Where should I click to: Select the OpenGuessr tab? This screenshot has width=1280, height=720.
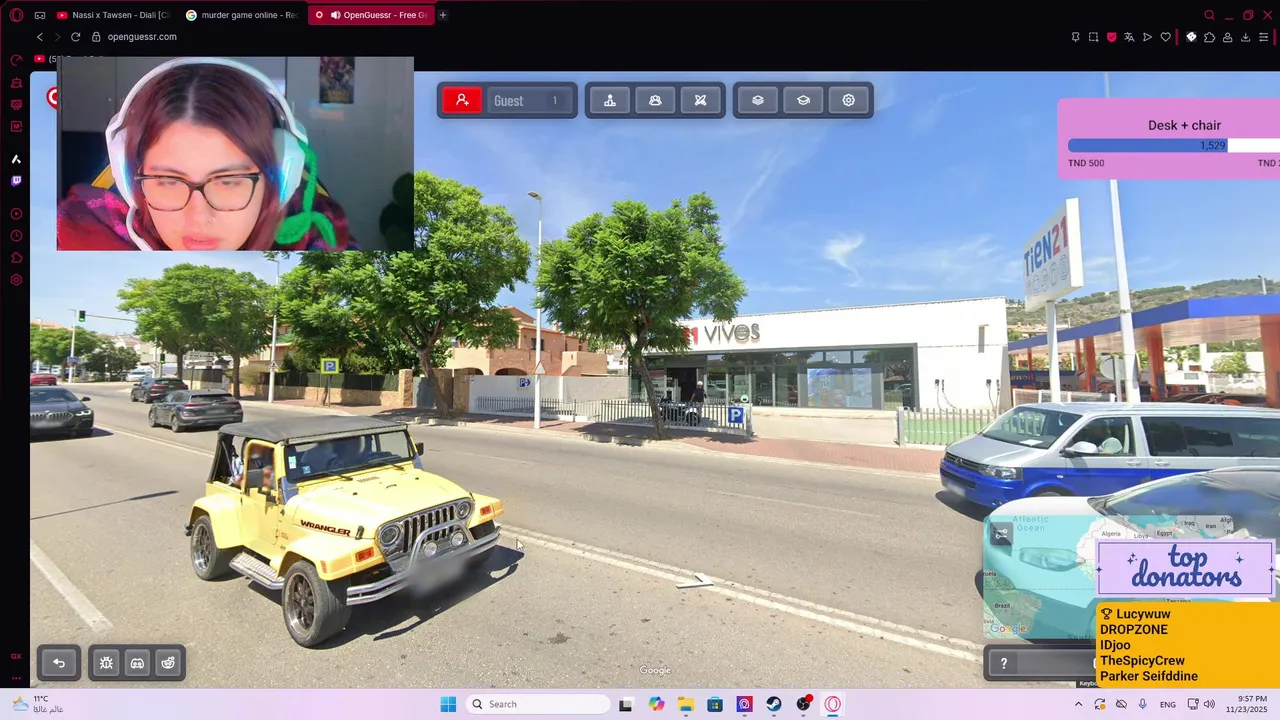370,15
